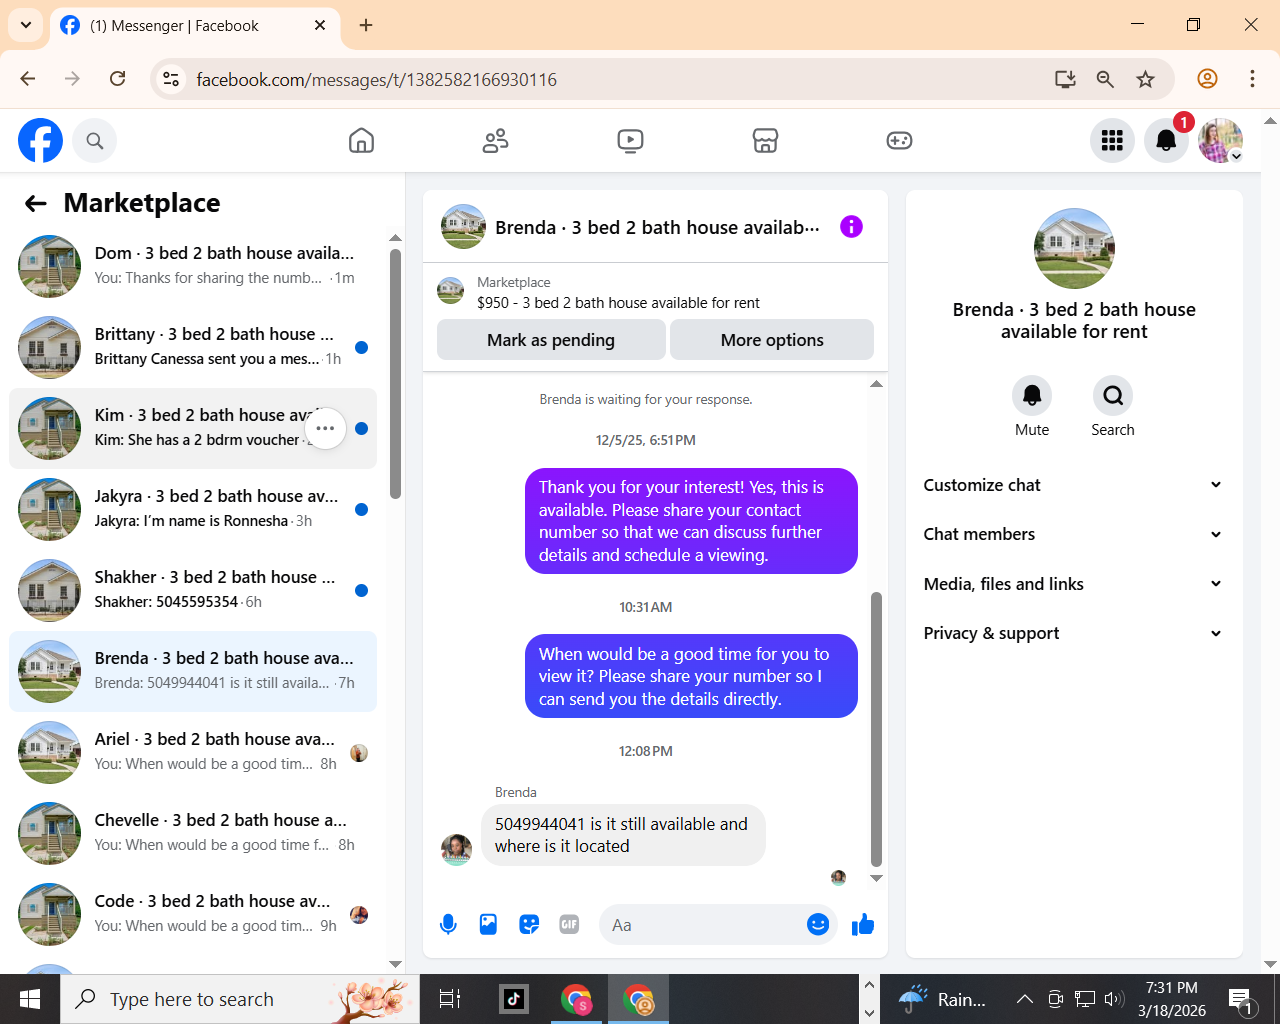This screenshot has height=1024, width=1280.
Task: Open Dom's conversation
Action: (x=193, y=266)
